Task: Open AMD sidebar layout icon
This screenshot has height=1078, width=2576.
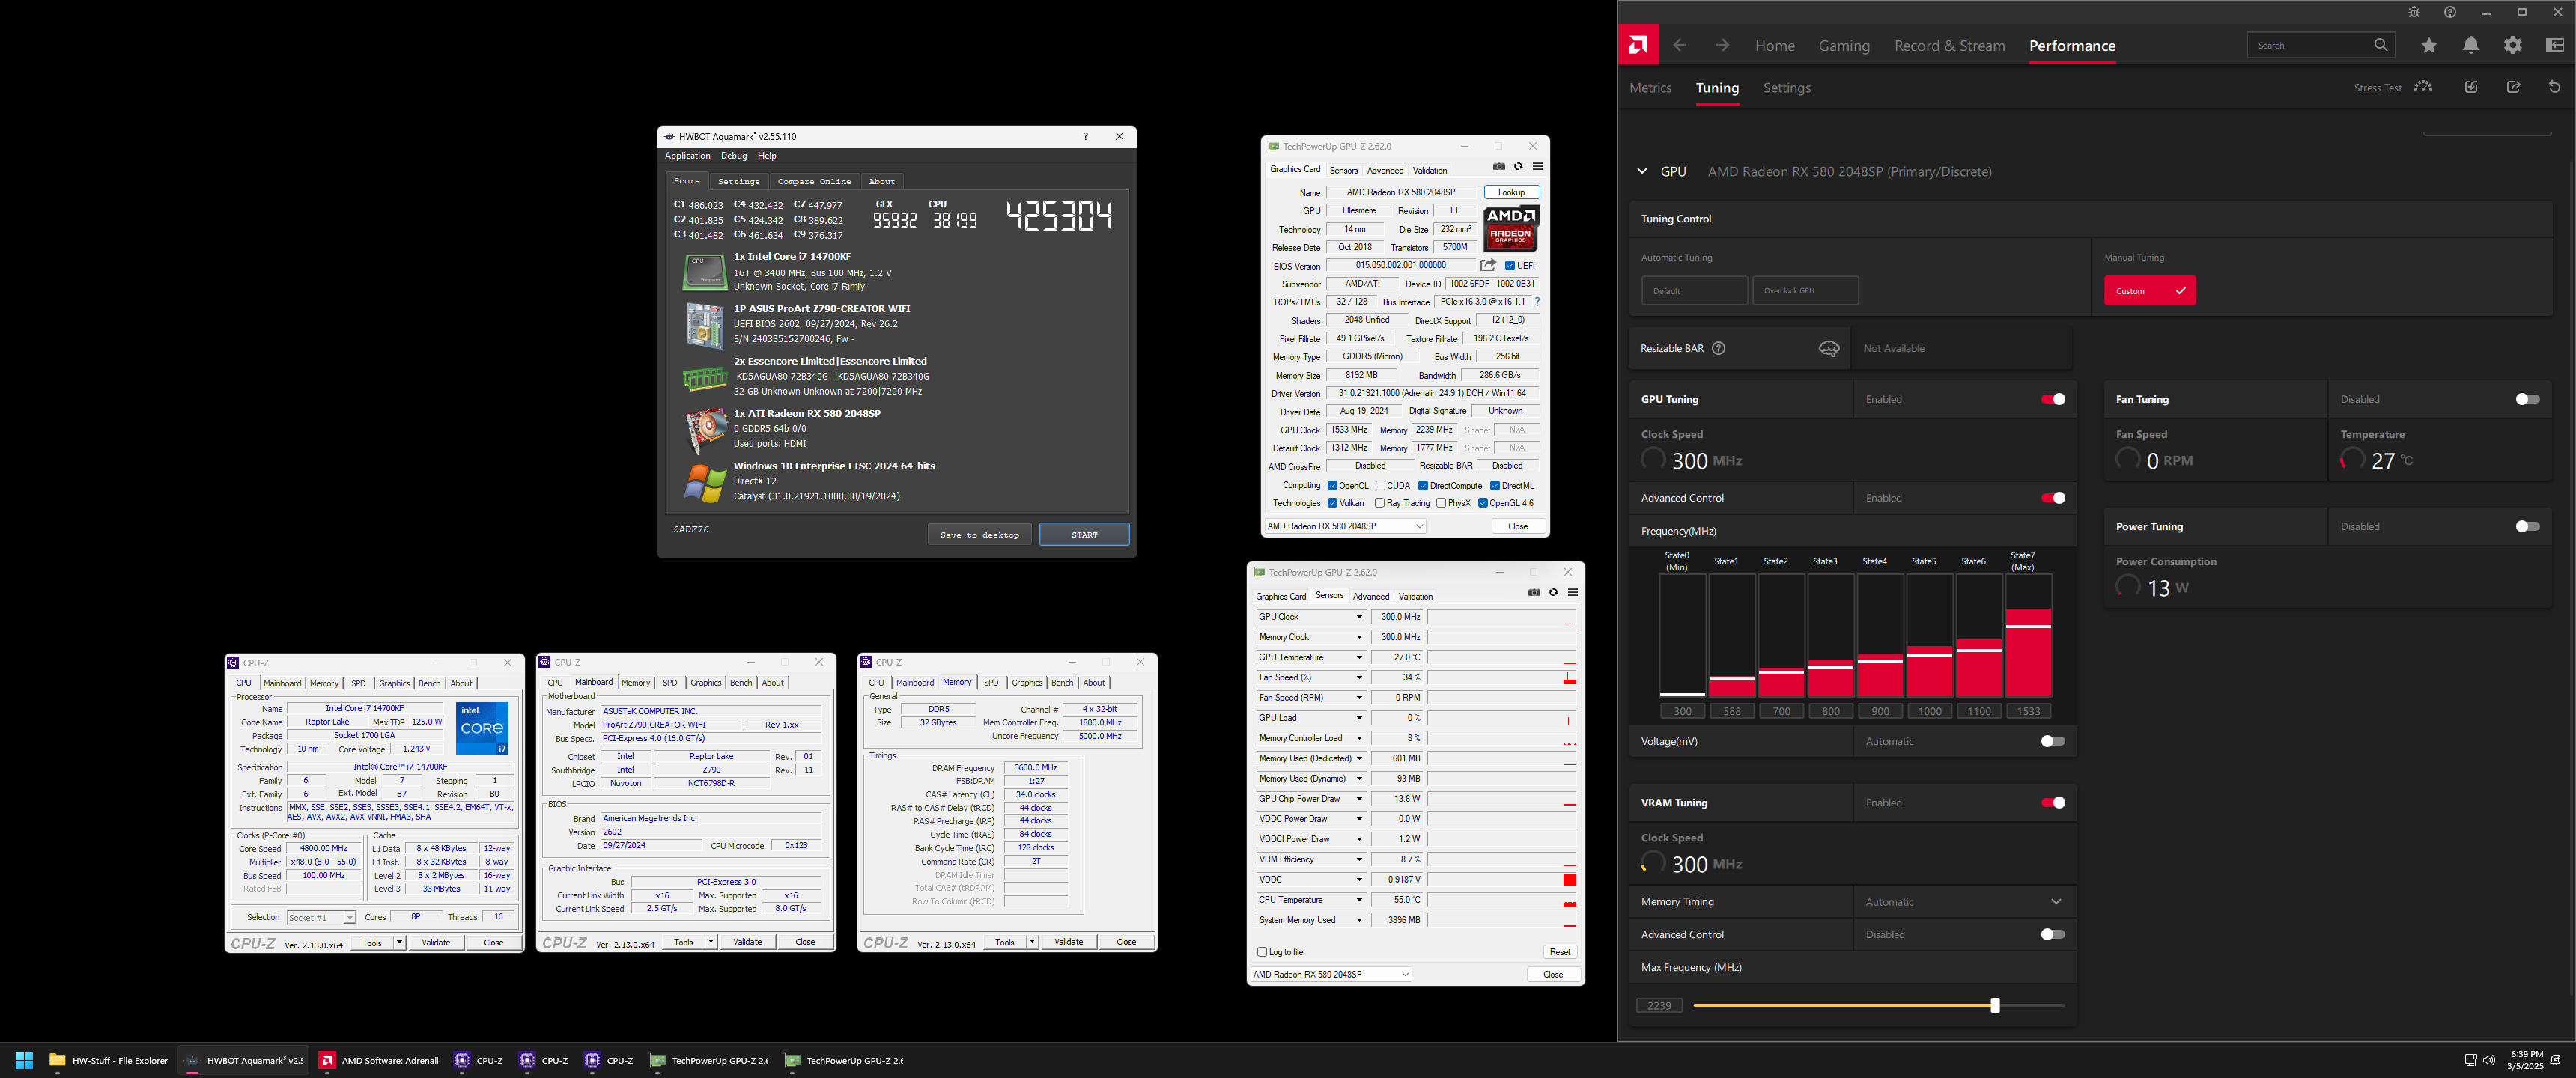Action: tap(2555, 45)
